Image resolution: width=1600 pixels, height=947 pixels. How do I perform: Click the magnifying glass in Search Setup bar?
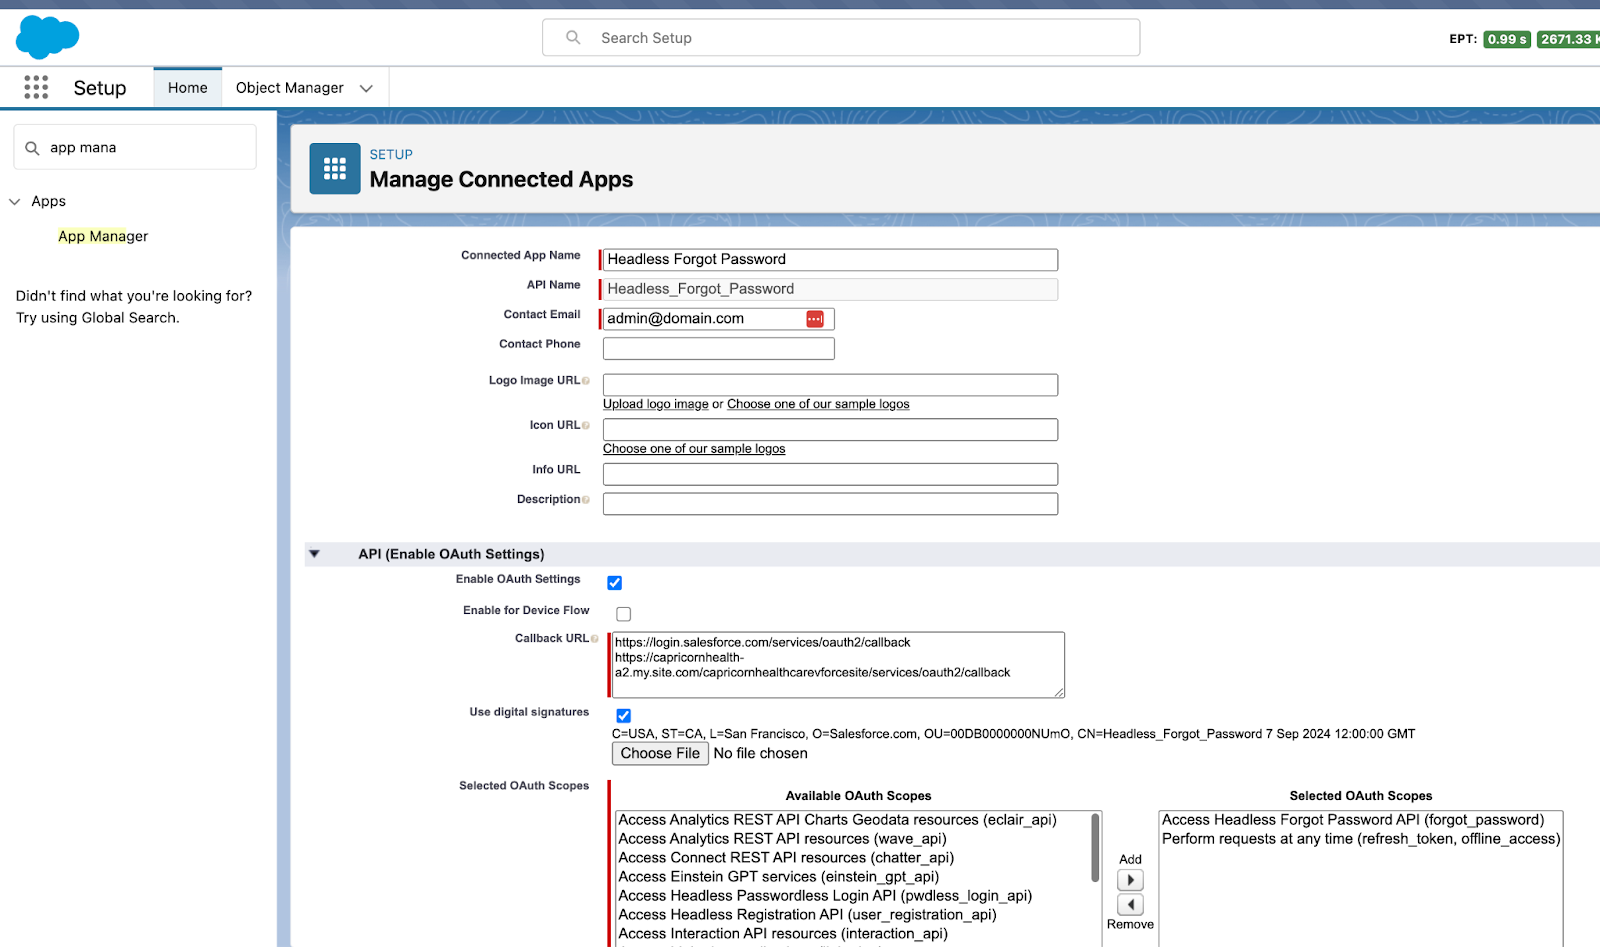pyautogui.click(x=572, y=37)
